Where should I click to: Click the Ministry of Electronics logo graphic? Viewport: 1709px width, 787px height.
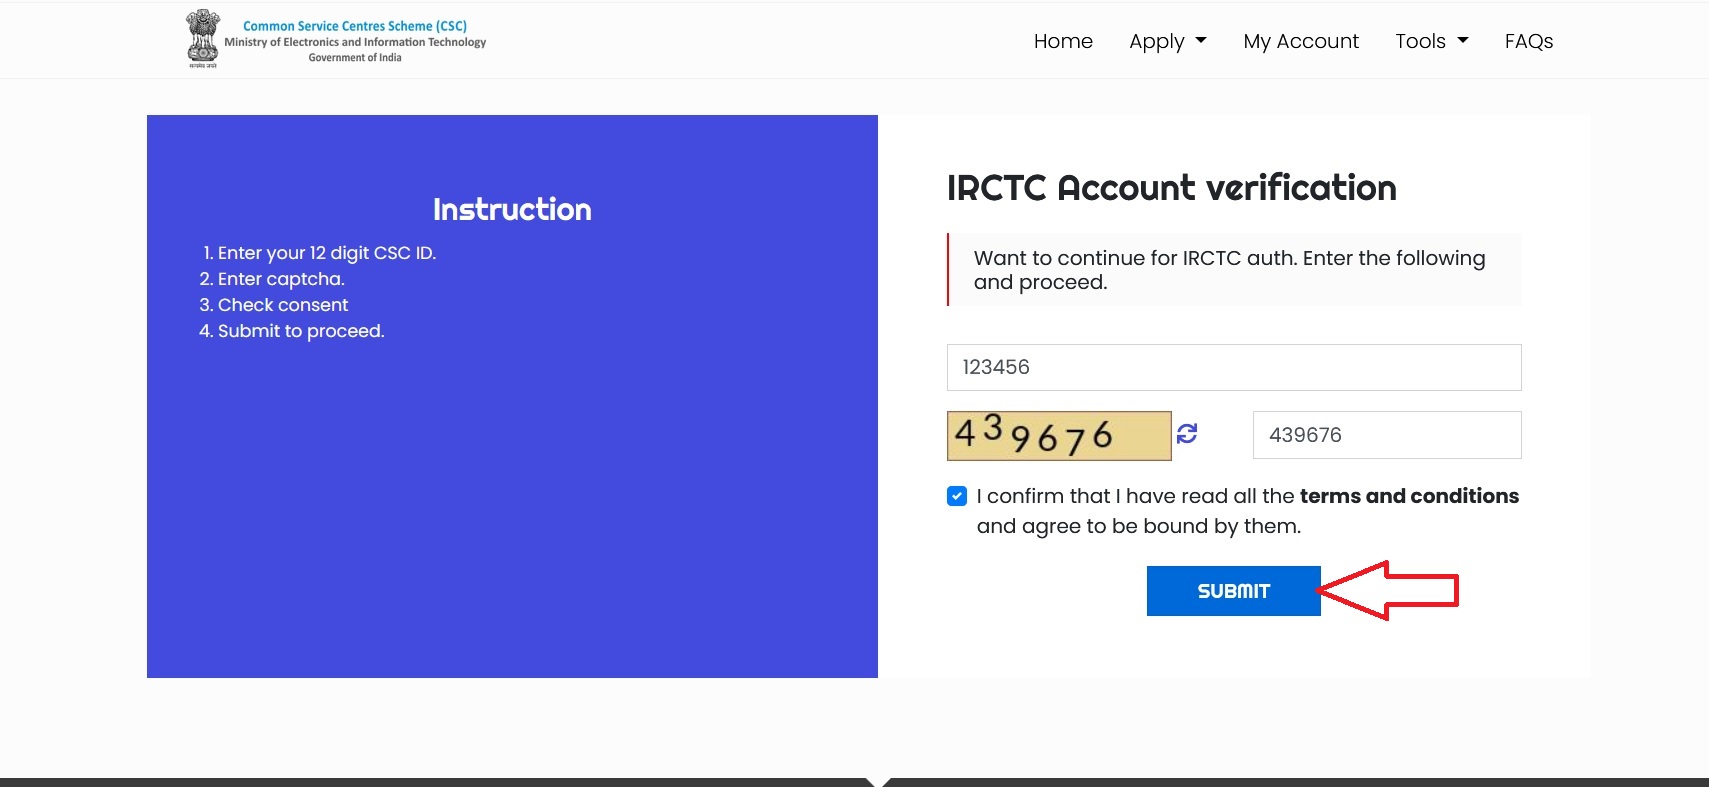coord(203,38)
